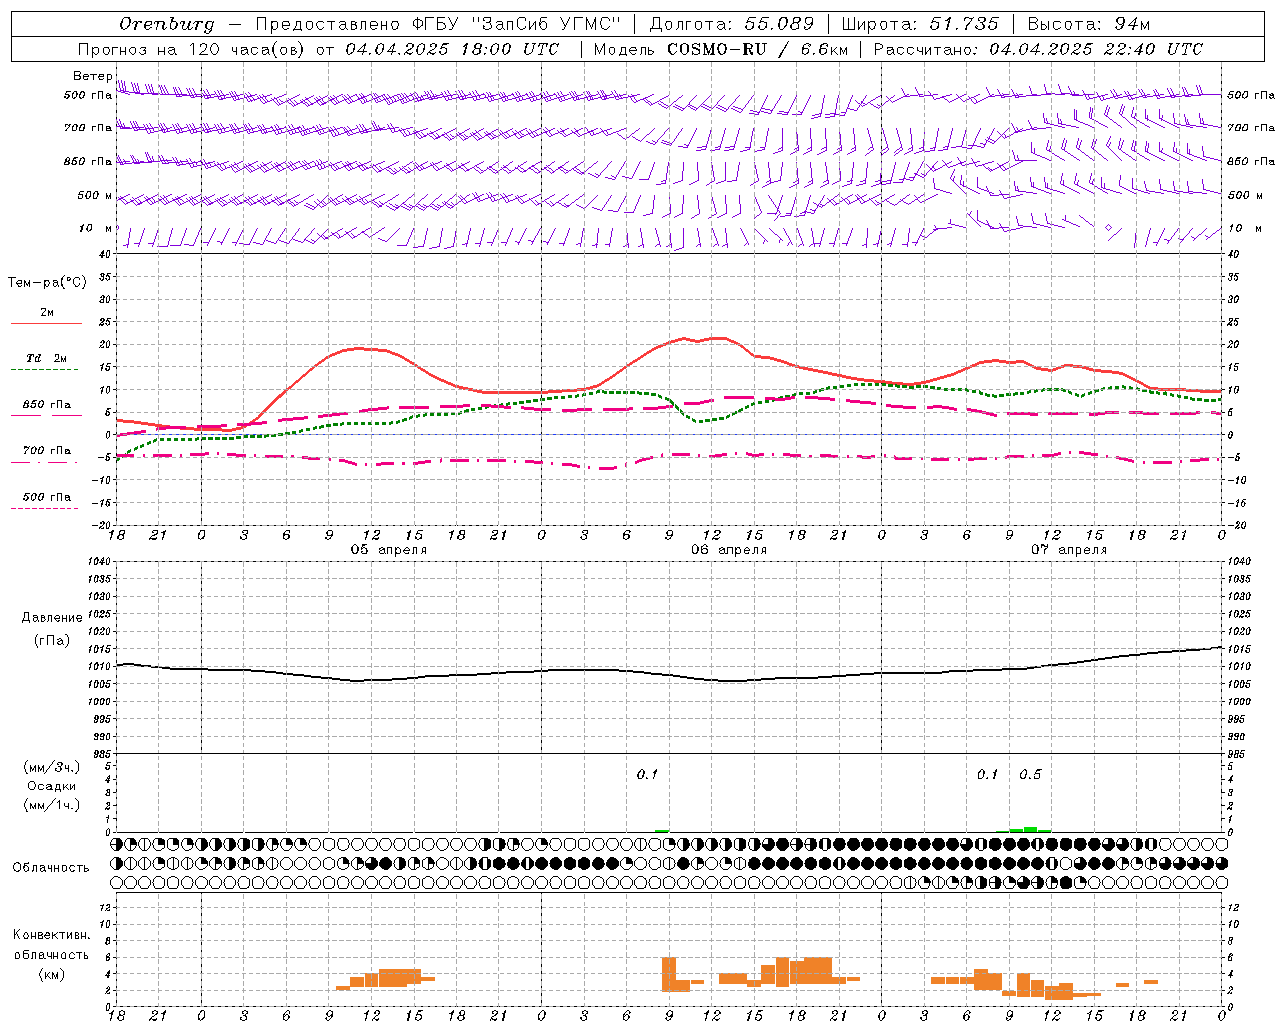Click the '(мм/3ч.)' precipitation unit label
The image size is (1280, 1024).
coord(52,767)
